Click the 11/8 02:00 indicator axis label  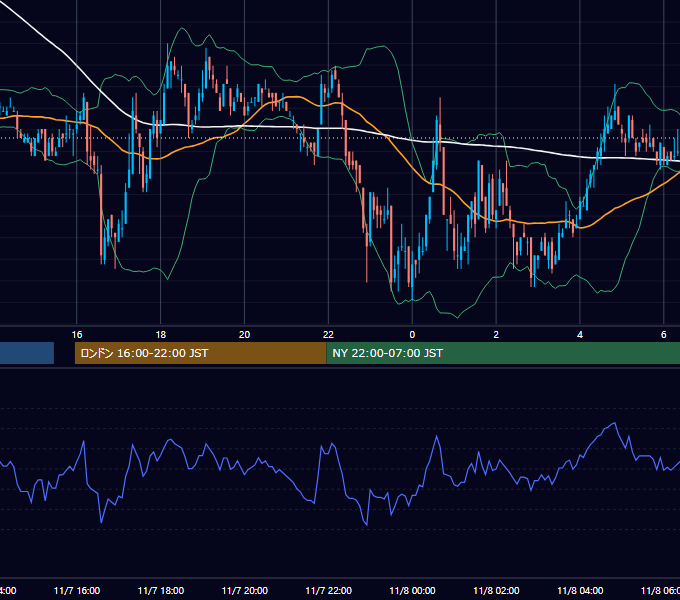coord(496,590)
